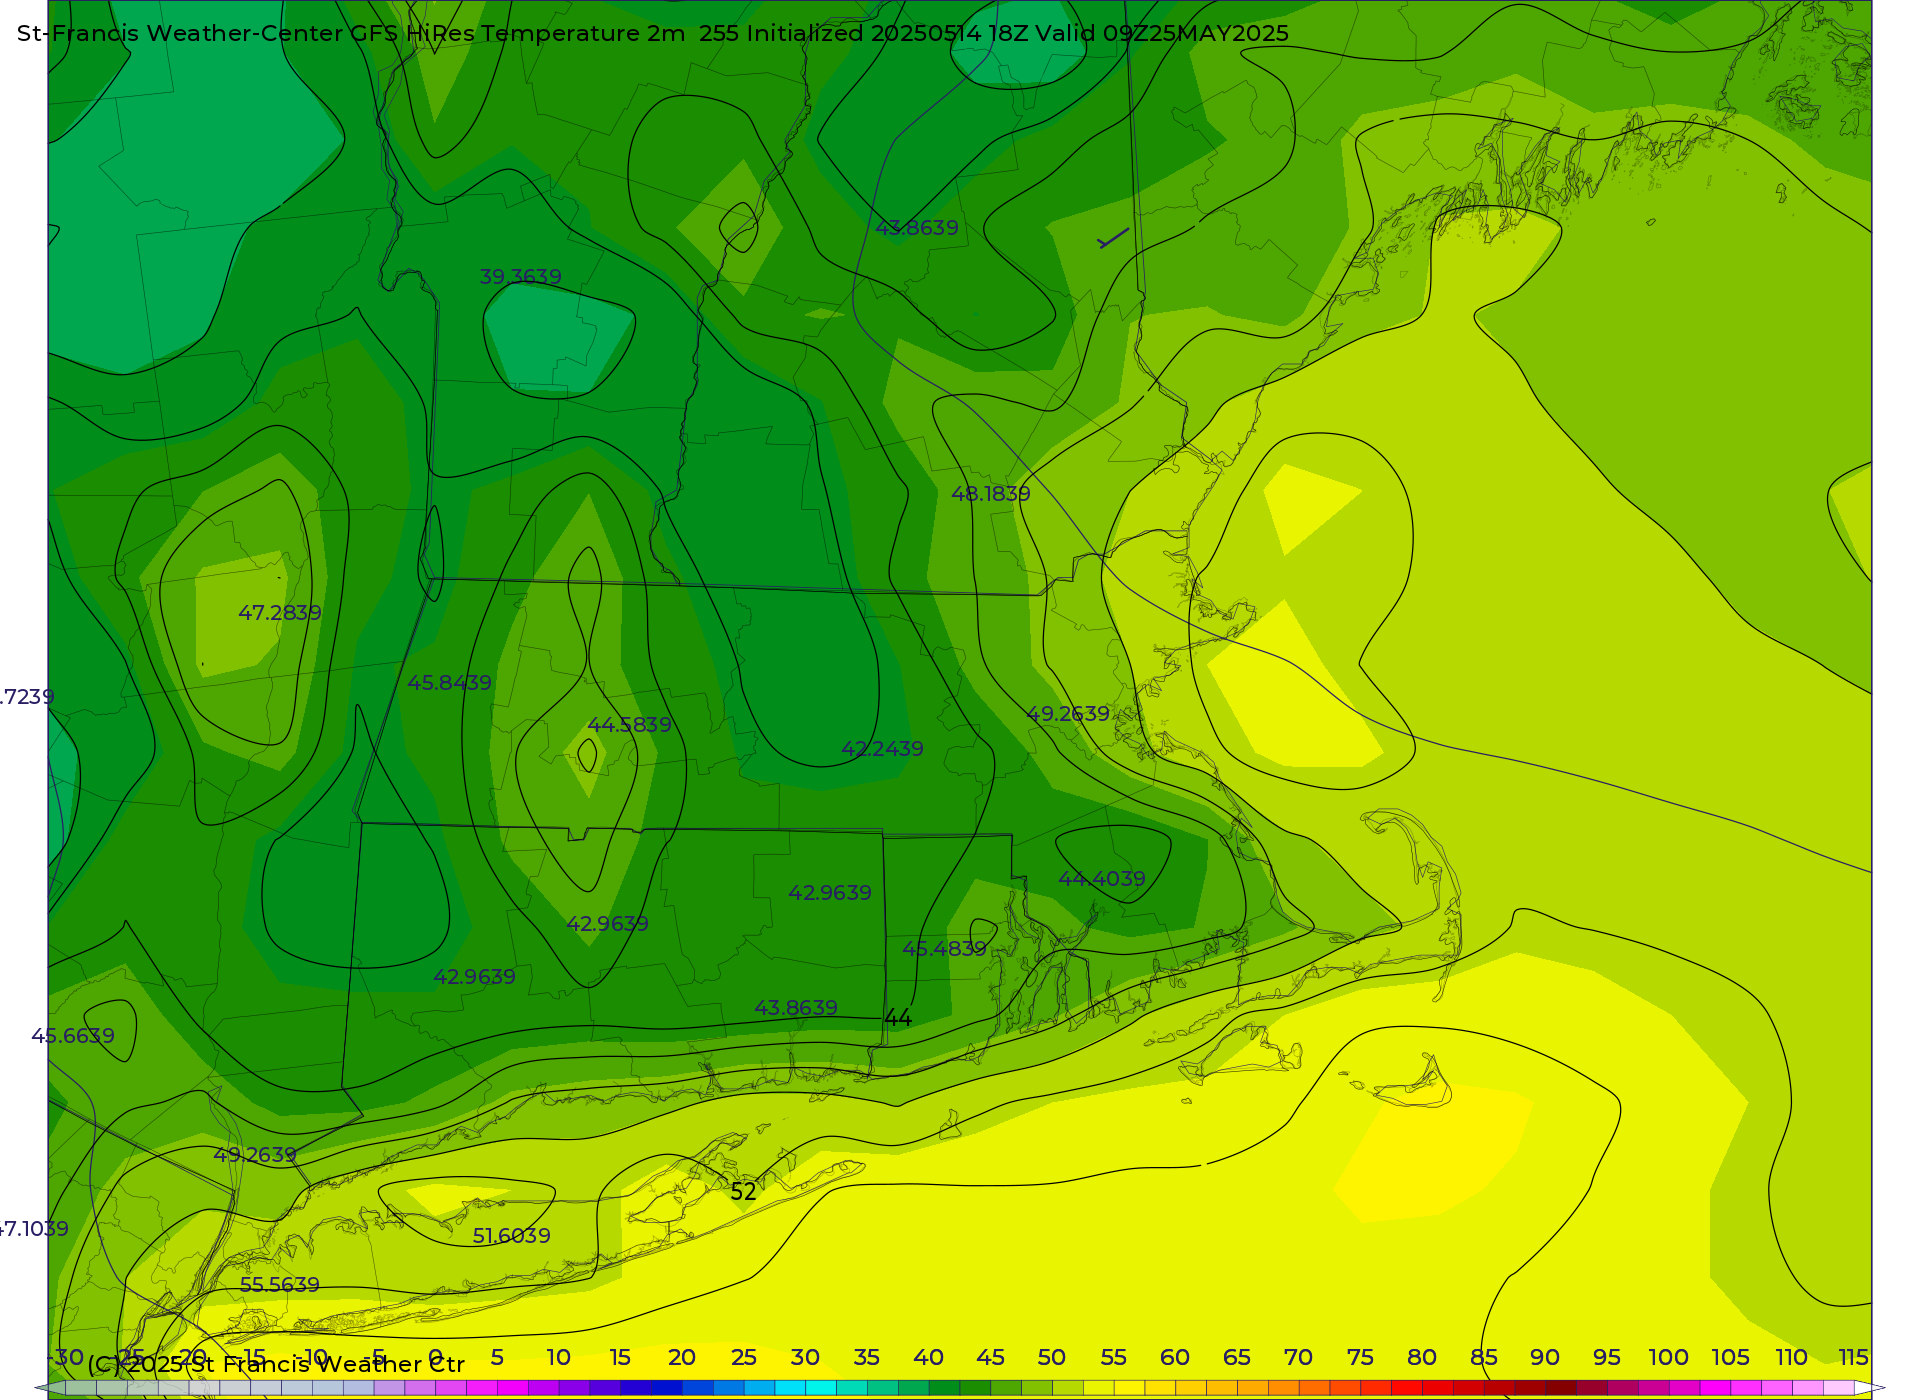Click the color scale label 85
1920x1400 pixels.
pyautogui.click(x=1483, y=1358)
